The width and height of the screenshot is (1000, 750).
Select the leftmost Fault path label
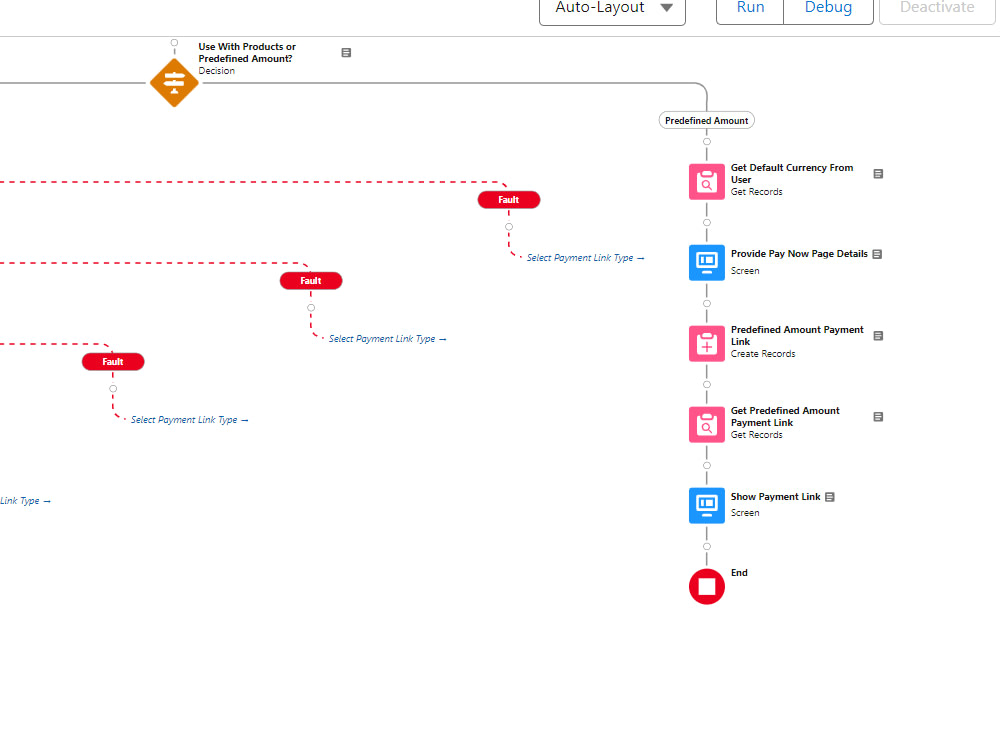113,362
